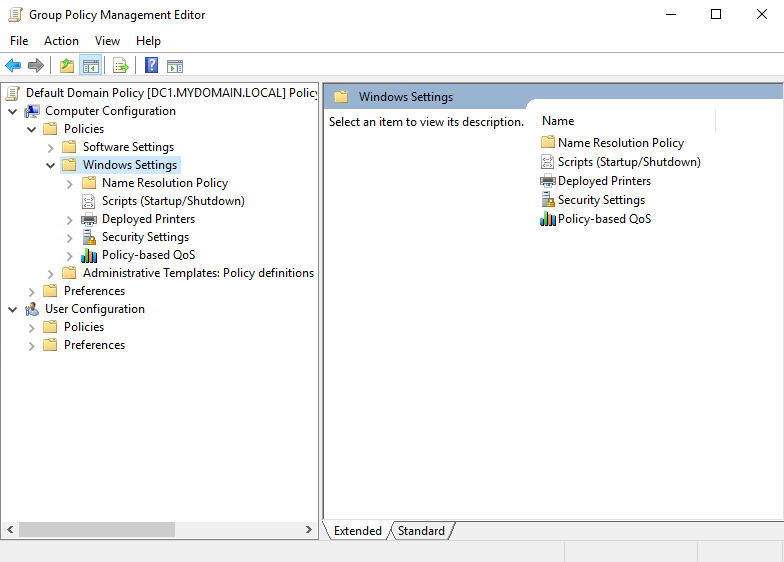Open the Action menu
The width and height of the screenshot is (784, 562).
(61, 41)
